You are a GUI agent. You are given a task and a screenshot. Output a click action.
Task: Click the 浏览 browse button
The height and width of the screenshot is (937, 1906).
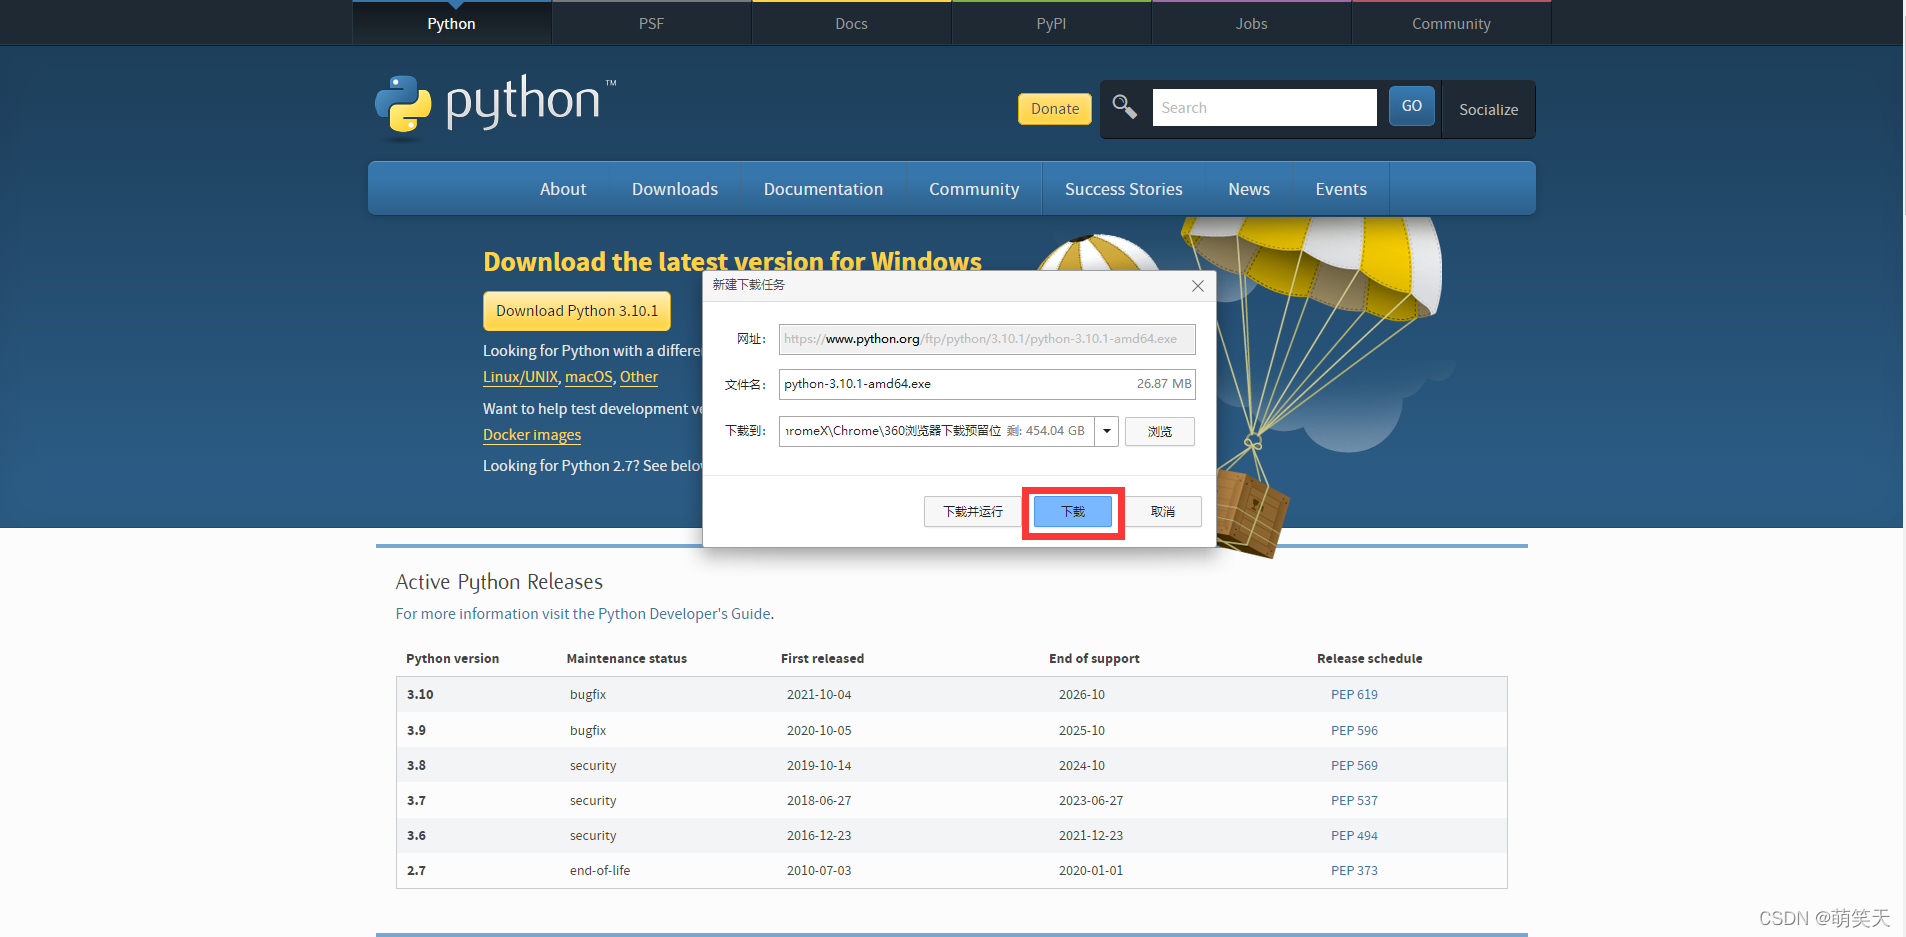click(1159, 432)
